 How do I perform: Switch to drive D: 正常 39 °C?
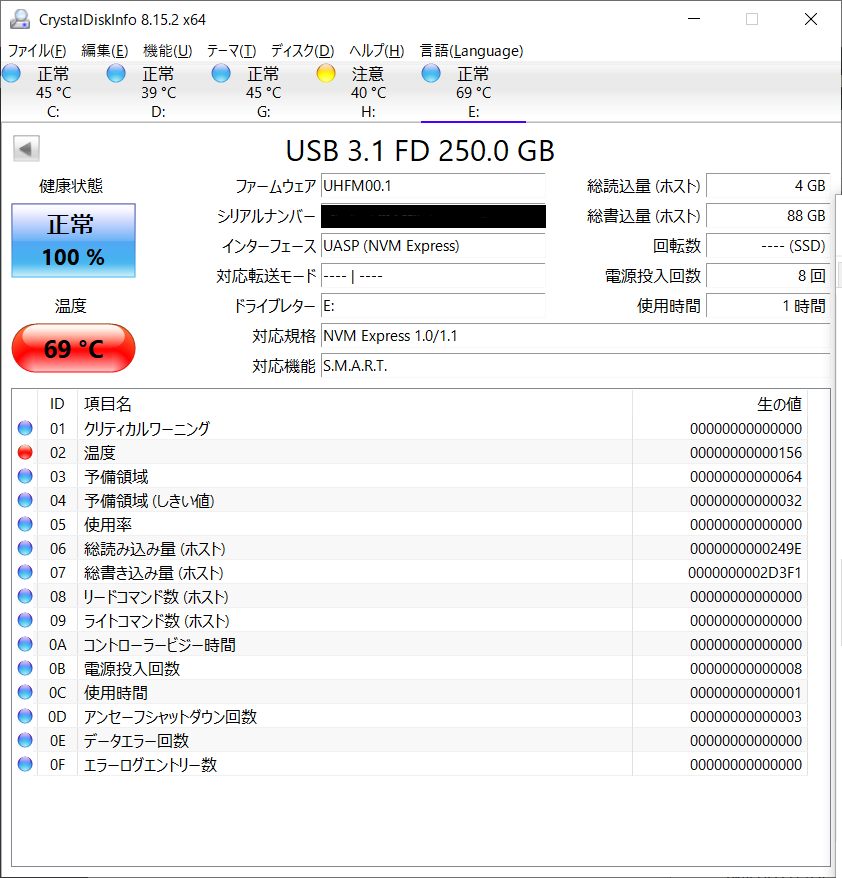(x=158, y=92)
